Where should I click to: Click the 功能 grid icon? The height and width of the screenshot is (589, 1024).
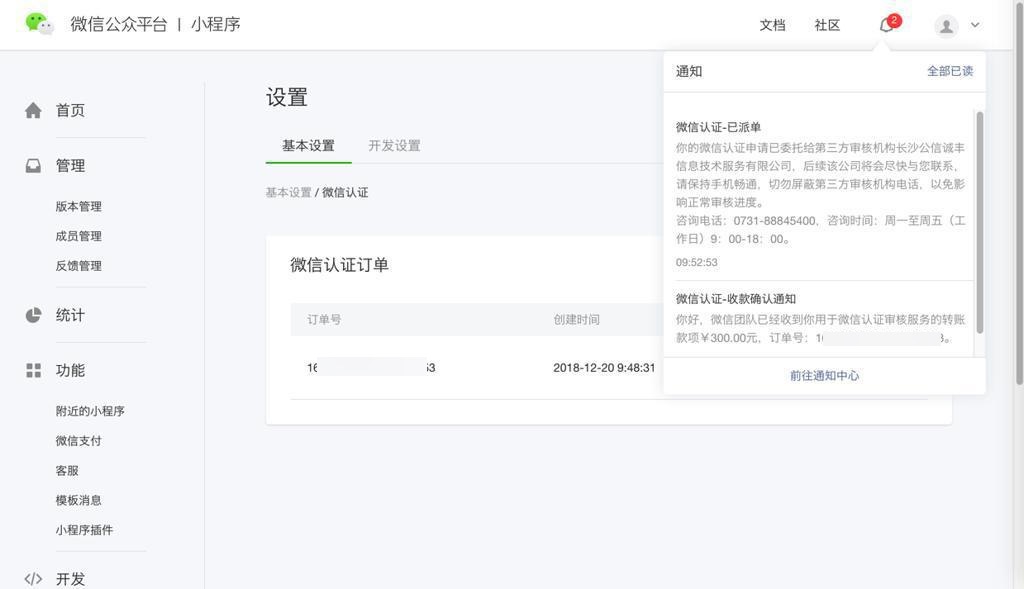pos(33,370)
